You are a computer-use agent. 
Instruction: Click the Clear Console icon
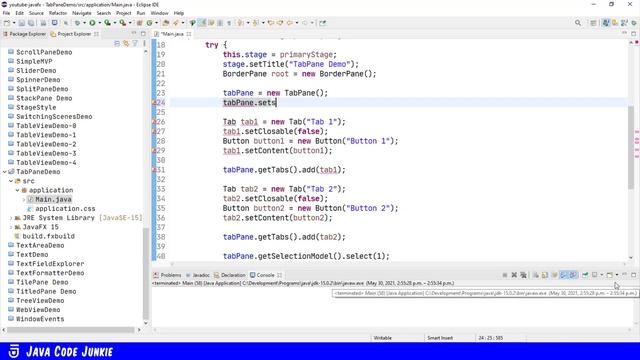536,275
